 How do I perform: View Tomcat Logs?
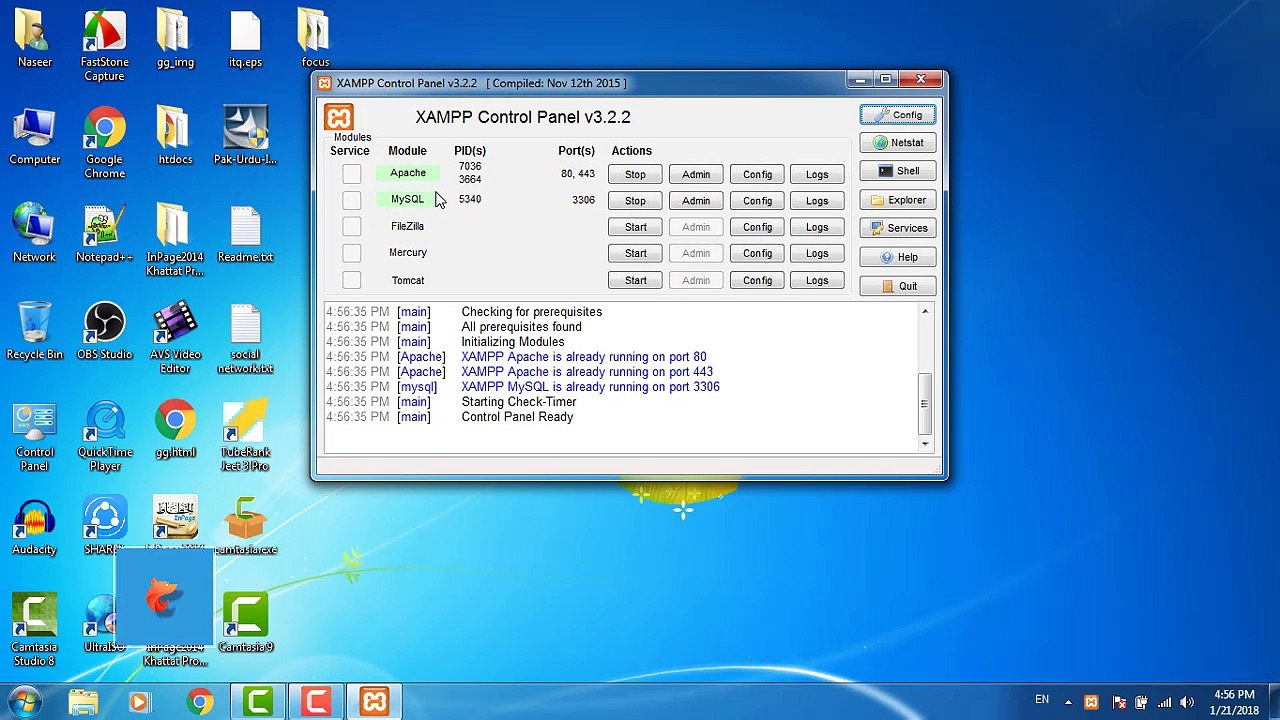(x=817, y=280)
